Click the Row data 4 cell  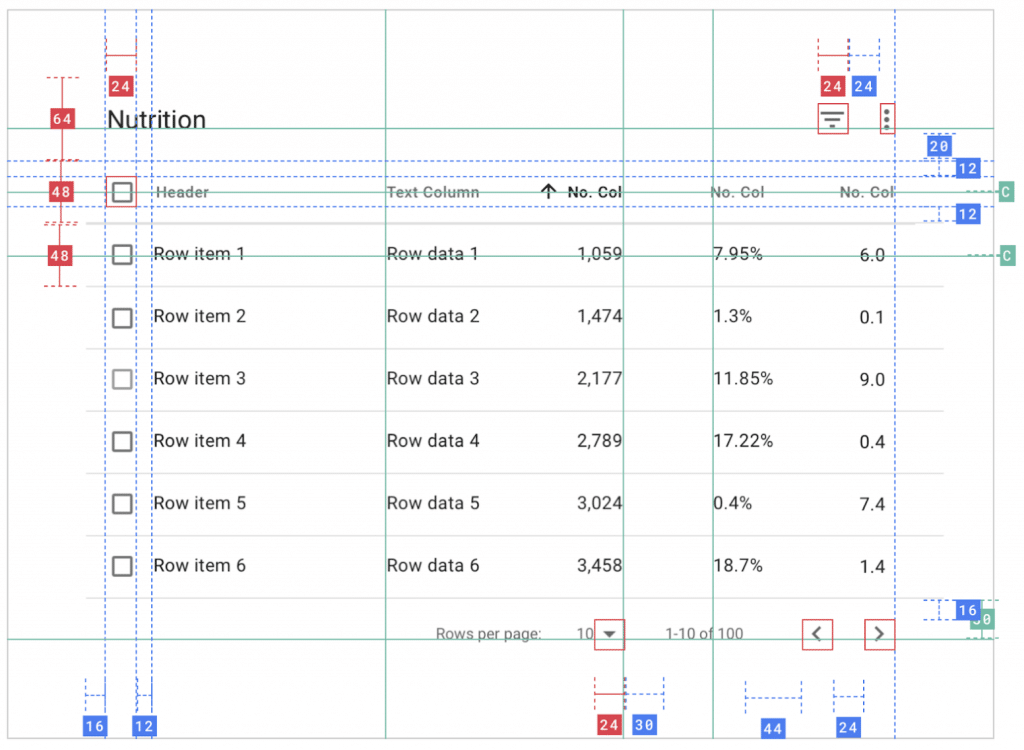click(x=433, y=441)
